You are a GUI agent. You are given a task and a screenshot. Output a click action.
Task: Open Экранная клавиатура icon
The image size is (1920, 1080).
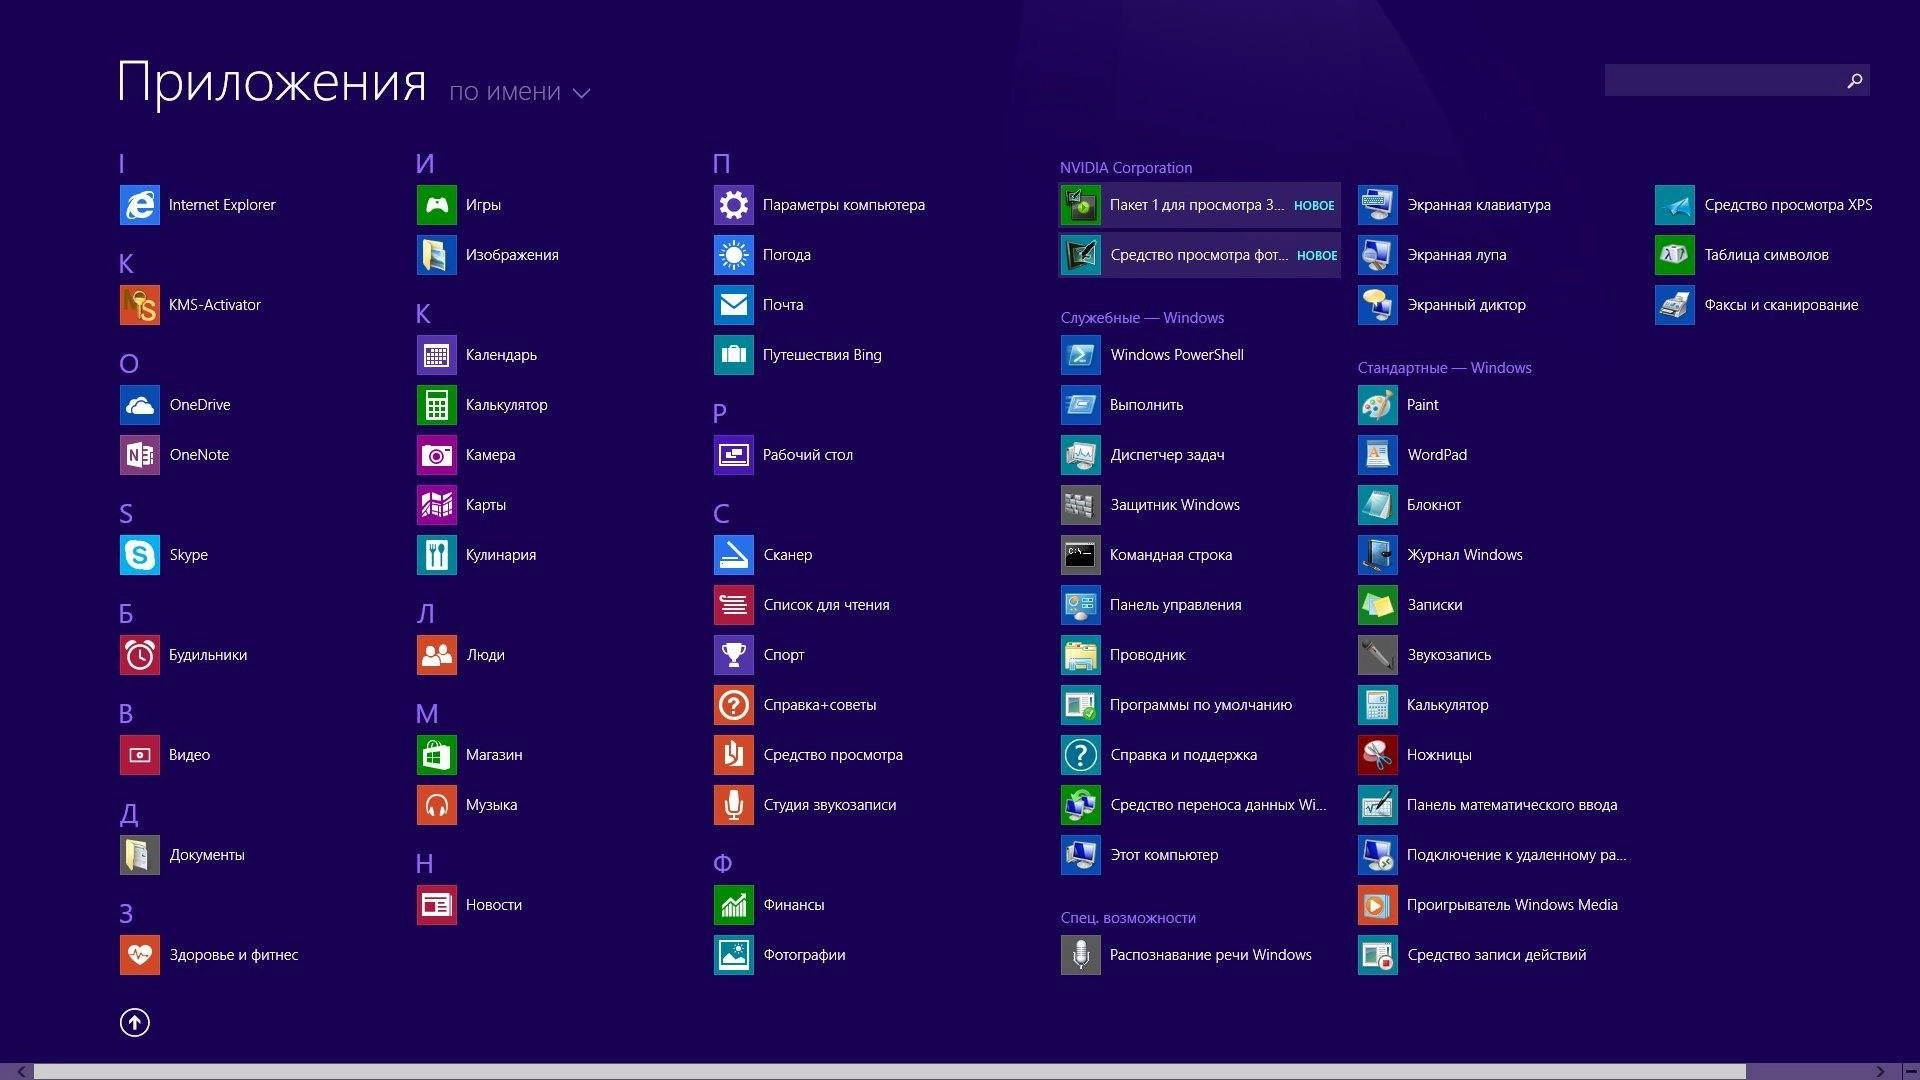(1378, 205)
